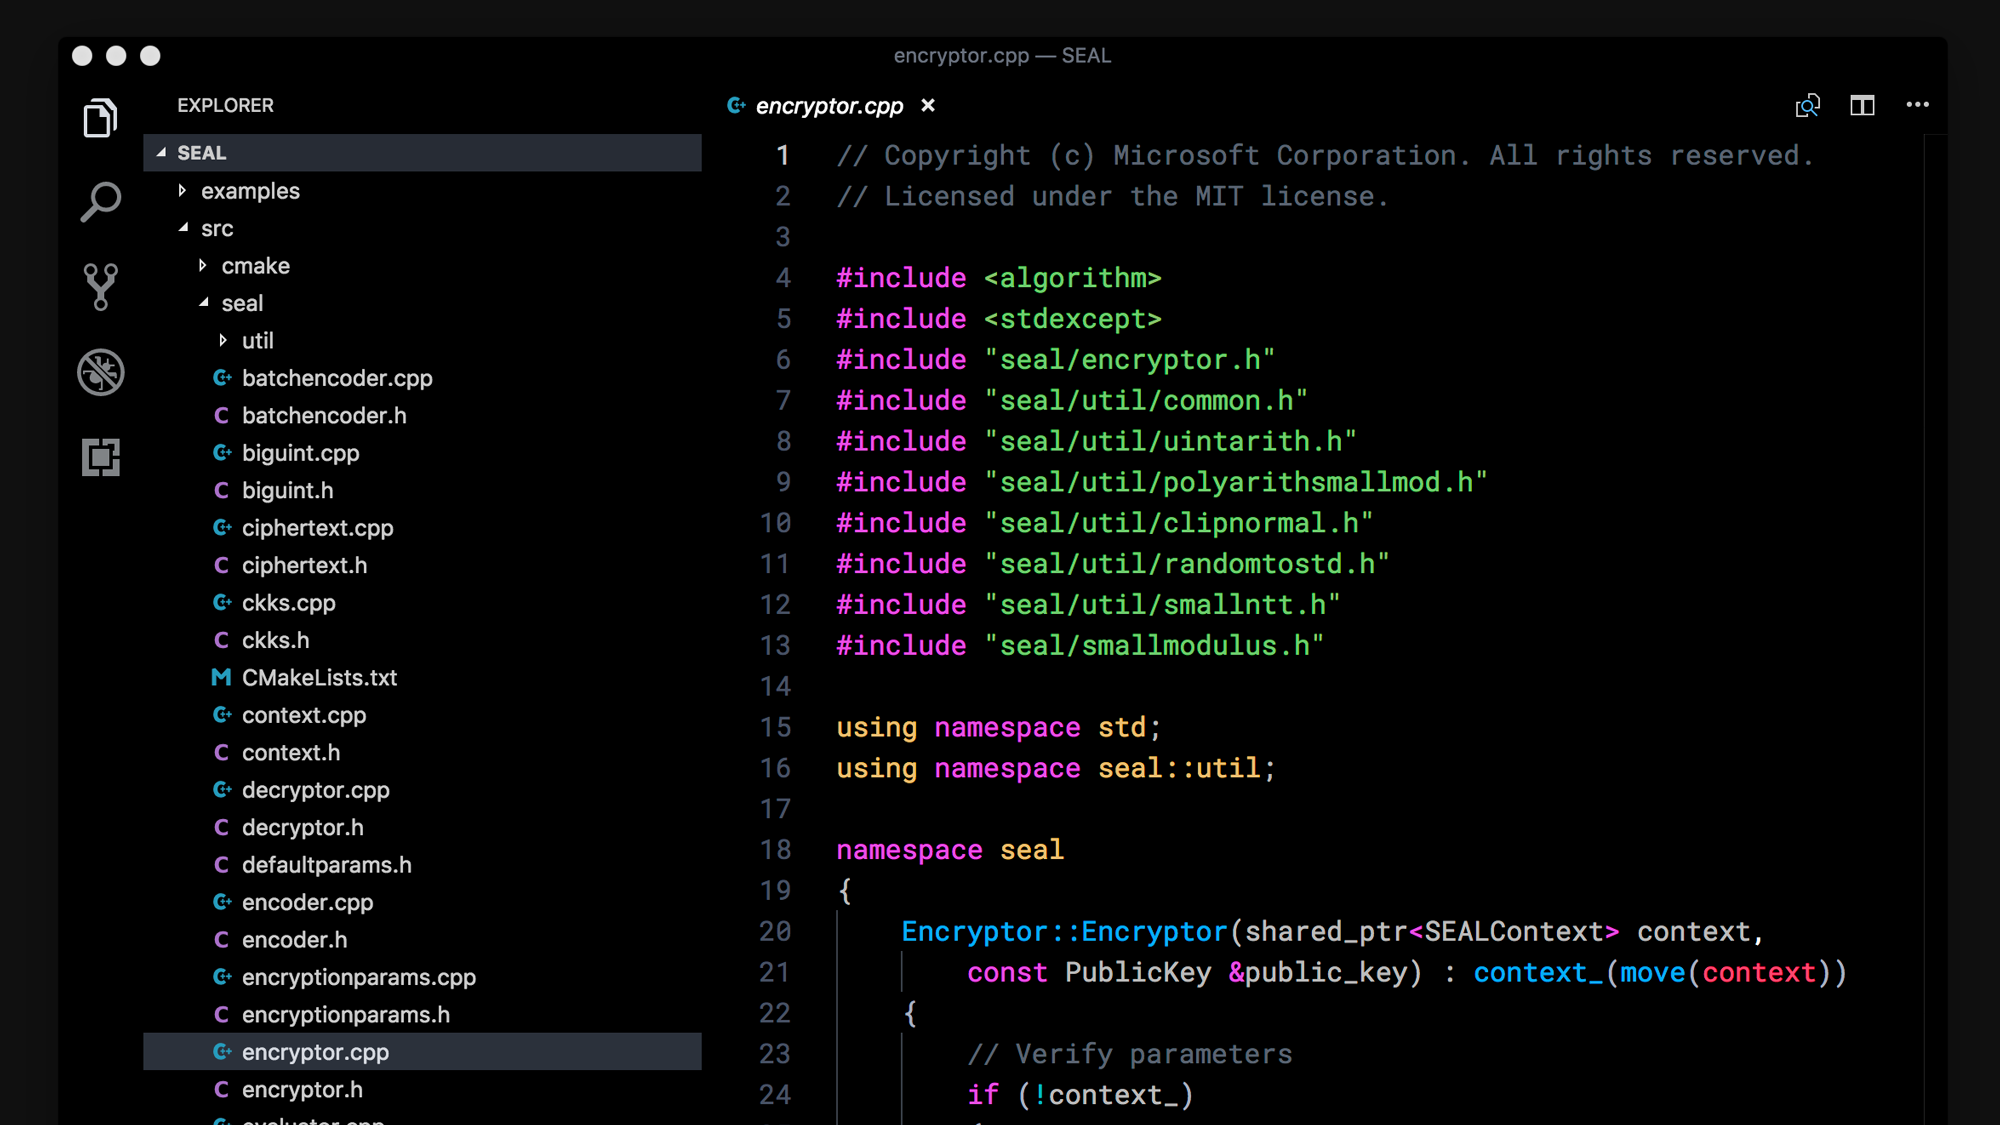The height and width of the screenshot is (1125, 2000).
Task: Click the C icon beside context.h
Action: 222,752
